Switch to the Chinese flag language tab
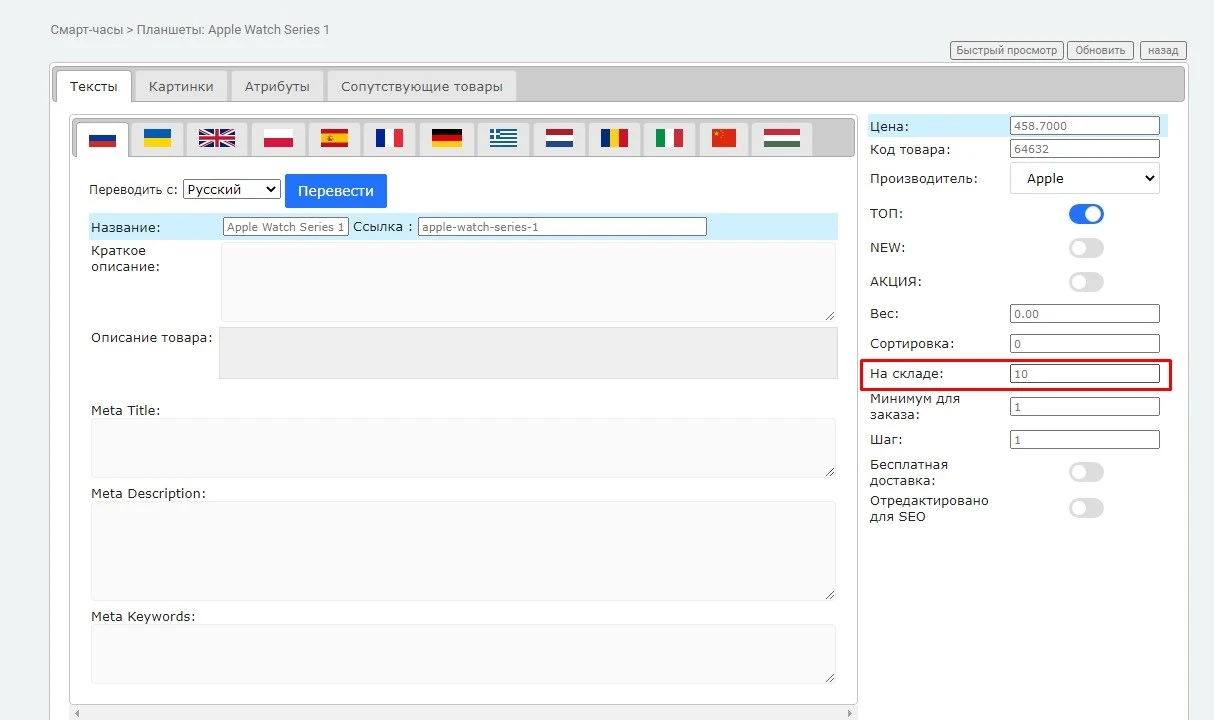This screenshot has width=1214, height=720. [x=724, y=138]
